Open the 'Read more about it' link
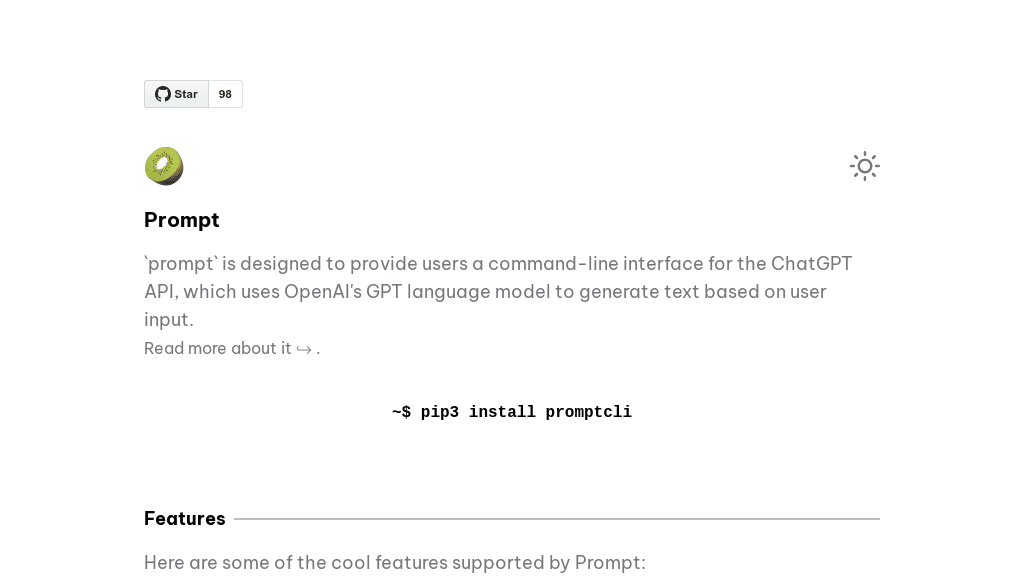Screen dimensions: 1024x576 pos(218,348)
